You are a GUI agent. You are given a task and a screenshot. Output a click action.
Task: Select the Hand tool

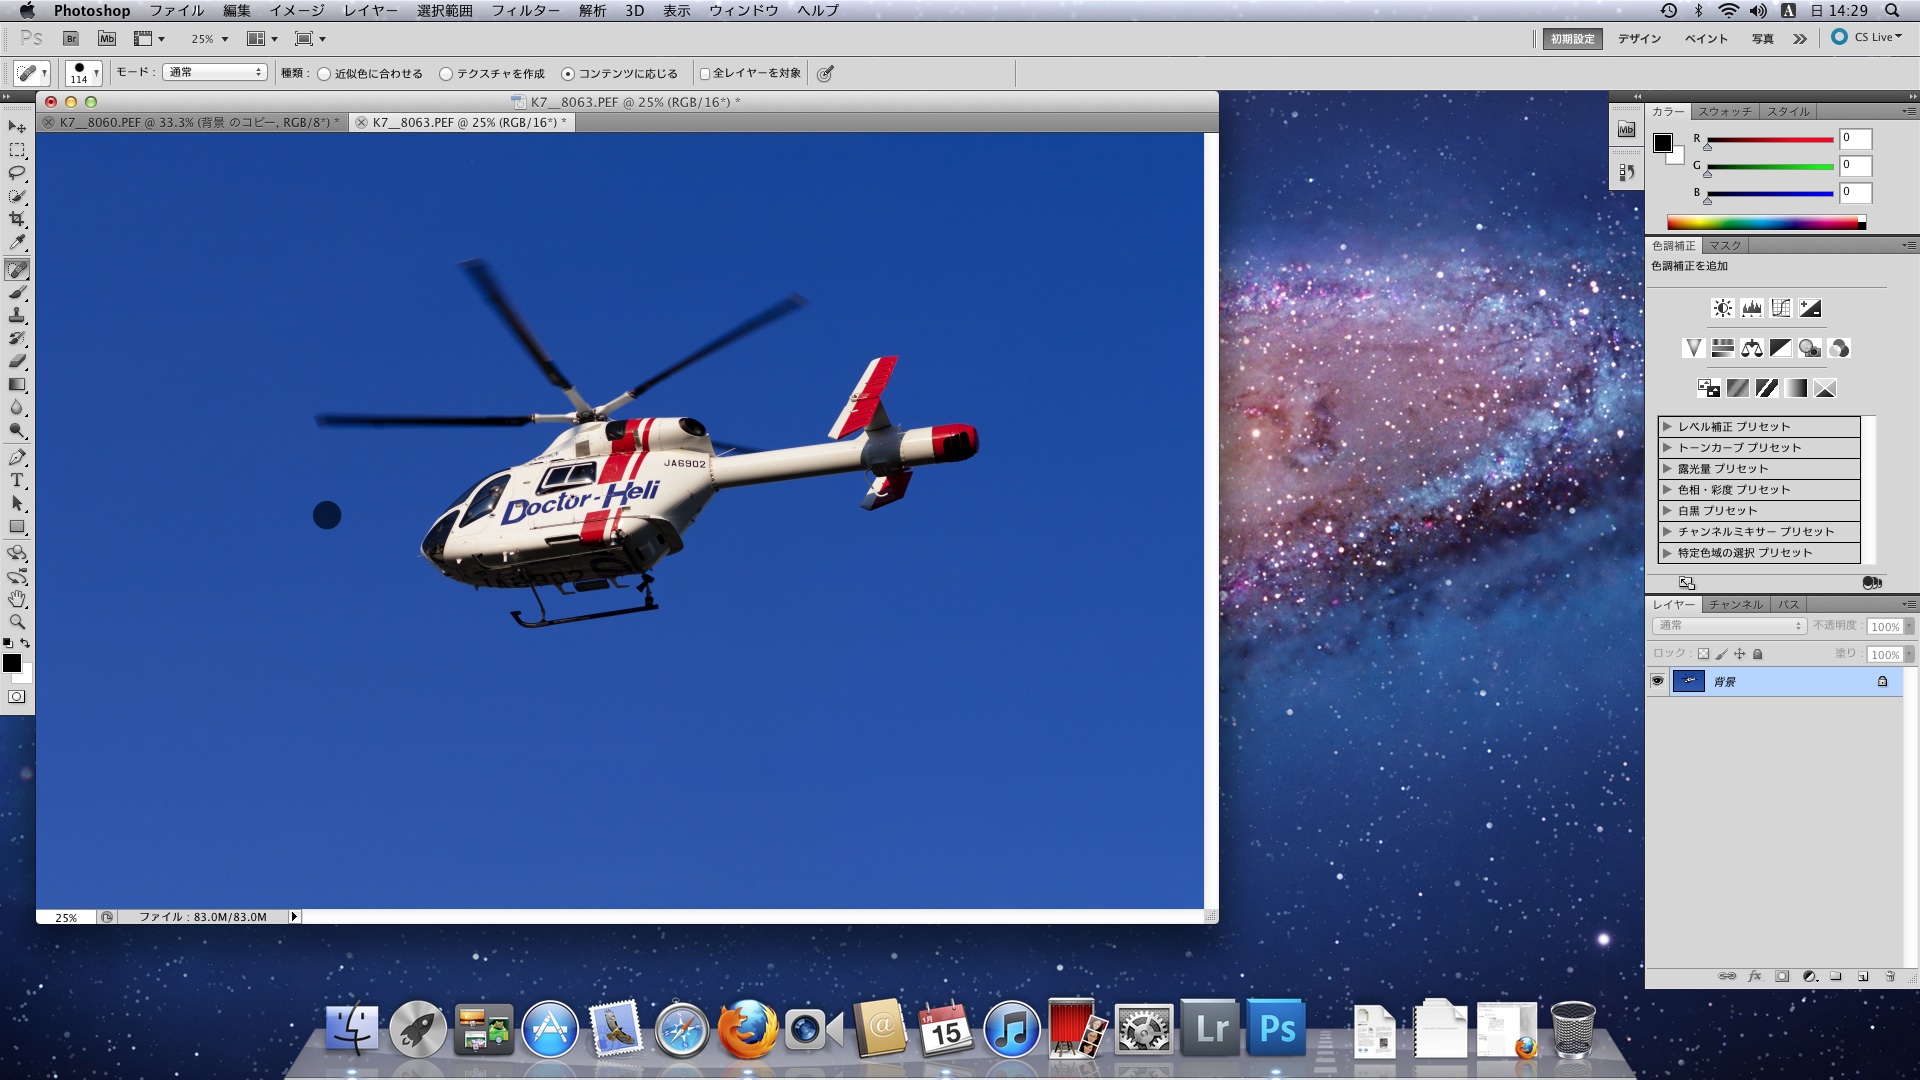click(x=17, y=599)
